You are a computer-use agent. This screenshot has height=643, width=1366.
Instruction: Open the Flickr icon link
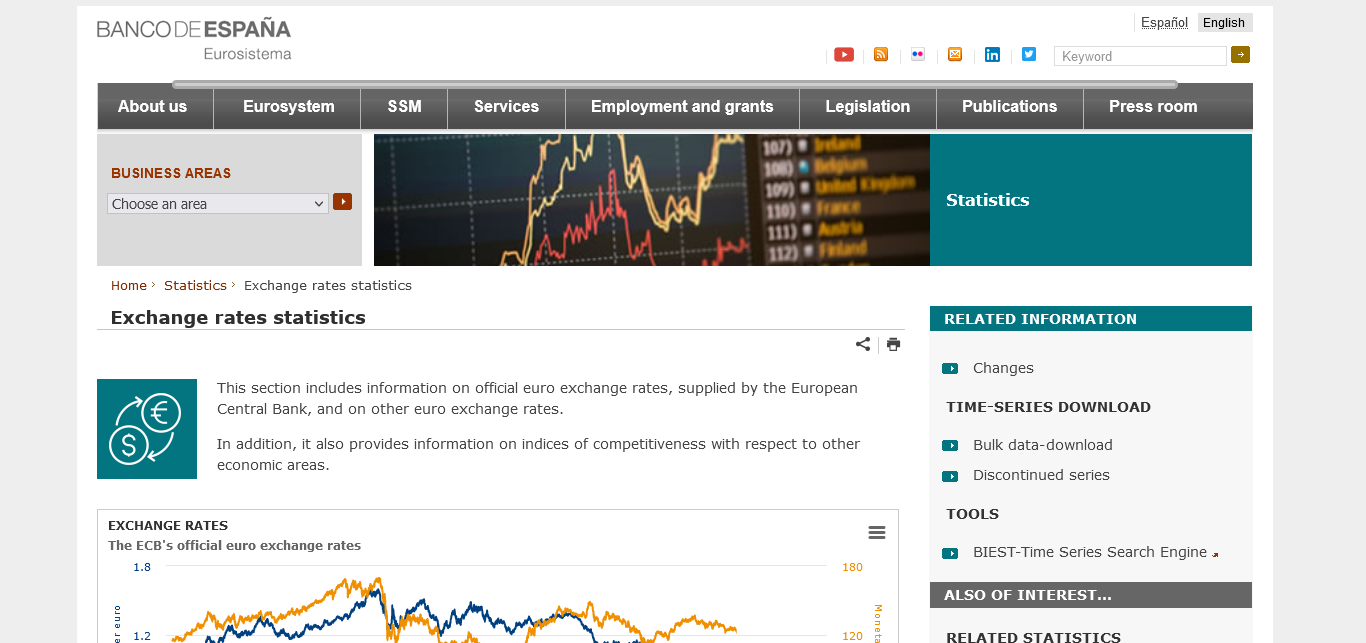click(x=917, y=55)
